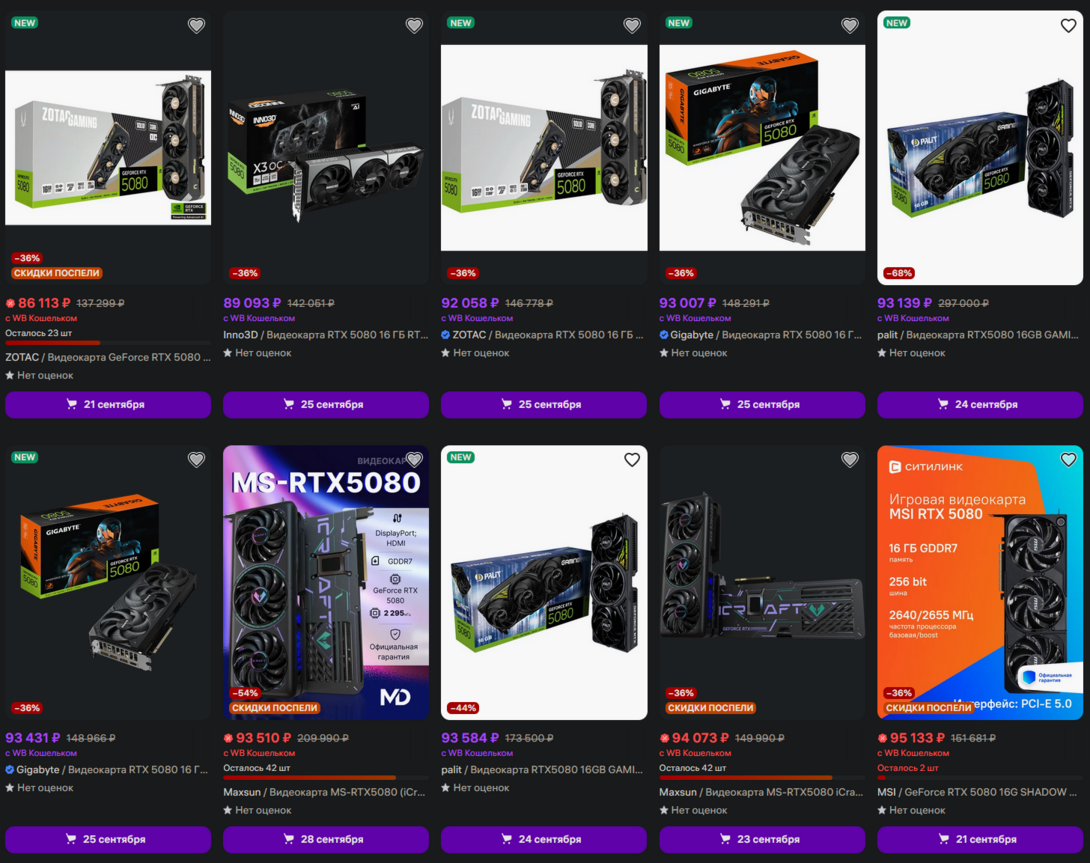Favorite the ZOTAC RTX 5080 at 86 113 ₽

pos(196,26)
